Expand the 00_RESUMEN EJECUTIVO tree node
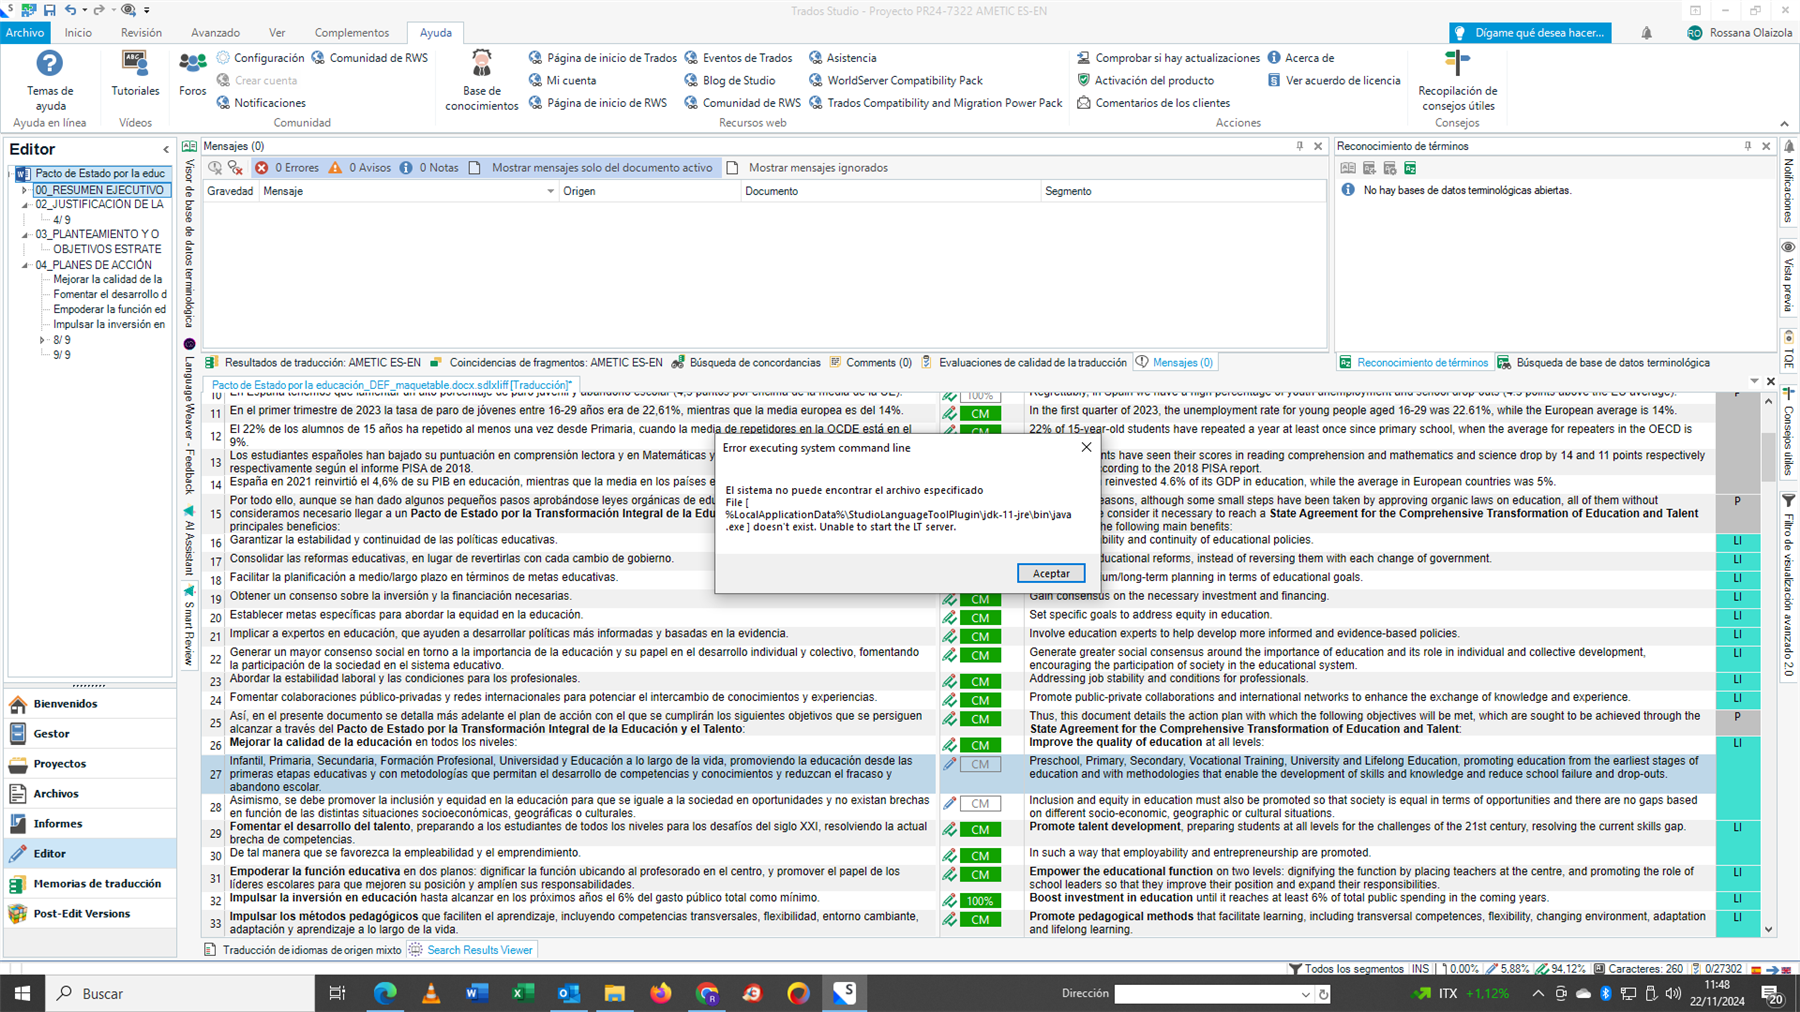The image size is (1800, 1012). pos(25,190)
